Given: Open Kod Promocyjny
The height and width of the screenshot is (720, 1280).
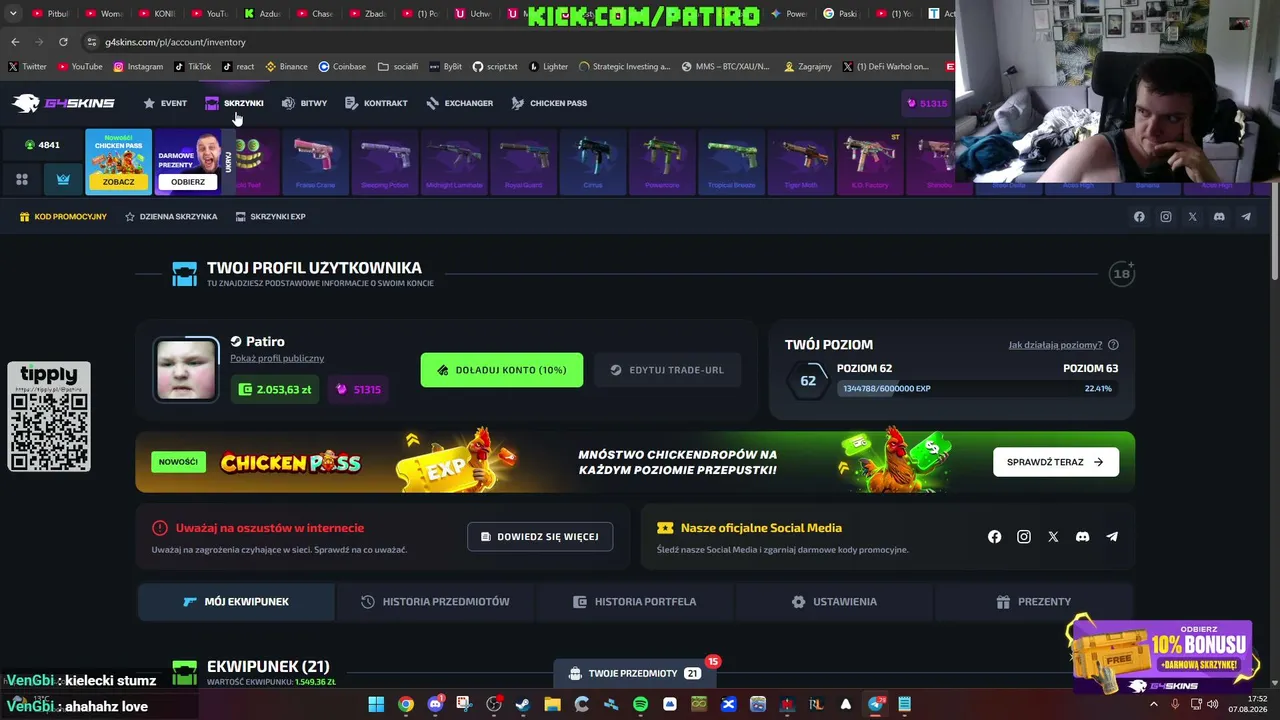Looking at the screenshot, I should coord(63,216).
